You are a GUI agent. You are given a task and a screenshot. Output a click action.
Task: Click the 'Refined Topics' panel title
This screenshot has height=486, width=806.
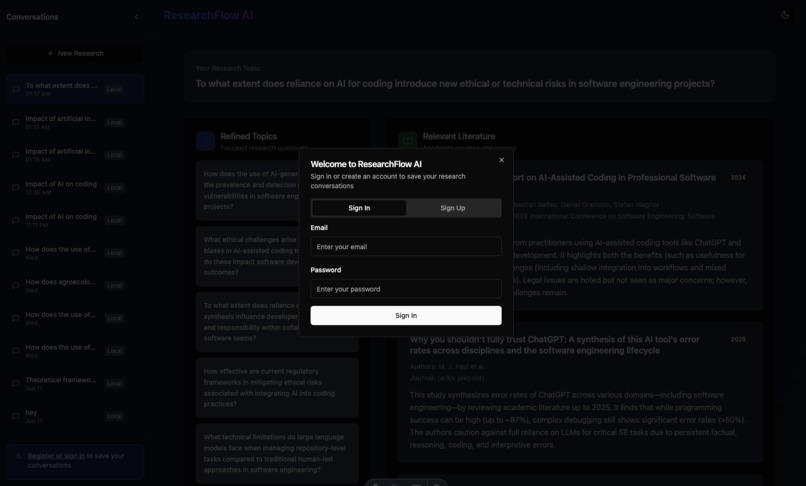[248, 136]
